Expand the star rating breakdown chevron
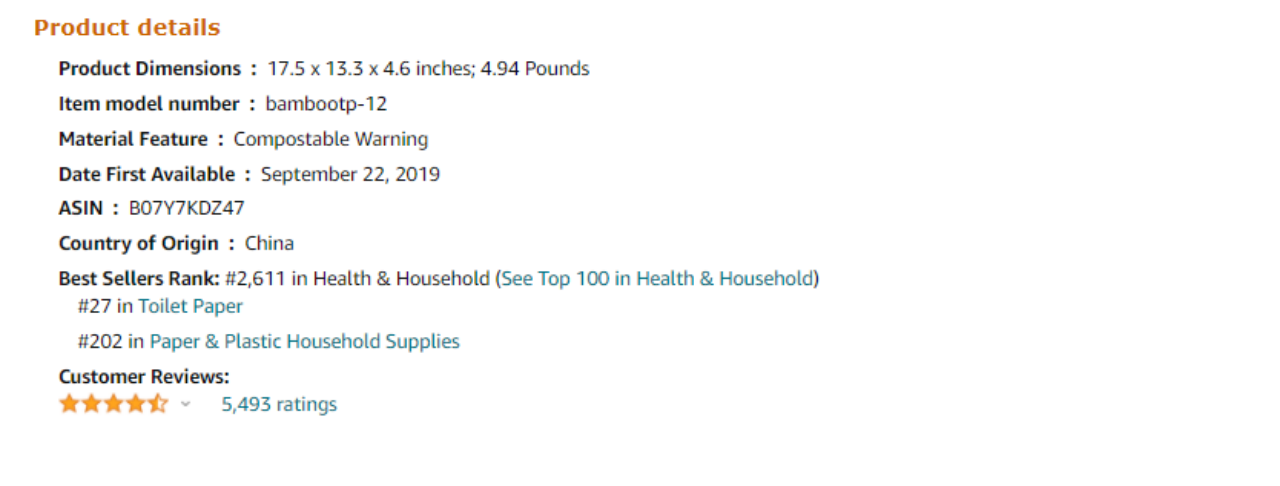 pyautogui.click(x=185, y=404)
